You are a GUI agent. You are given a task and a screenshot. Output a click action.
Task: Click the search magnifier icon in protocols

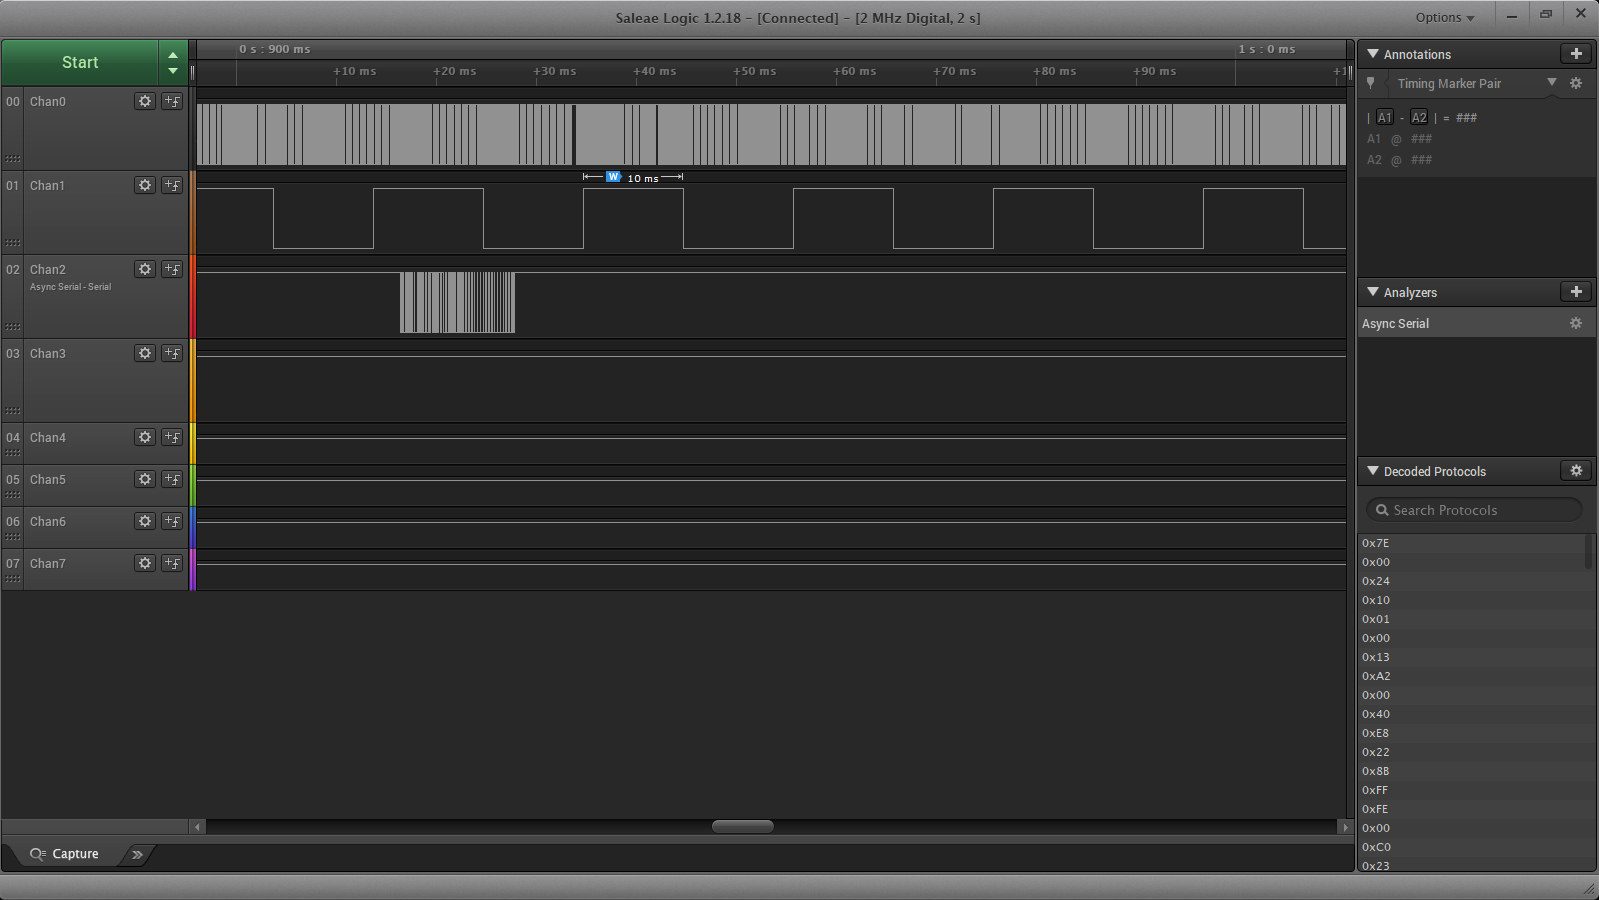1382,510
